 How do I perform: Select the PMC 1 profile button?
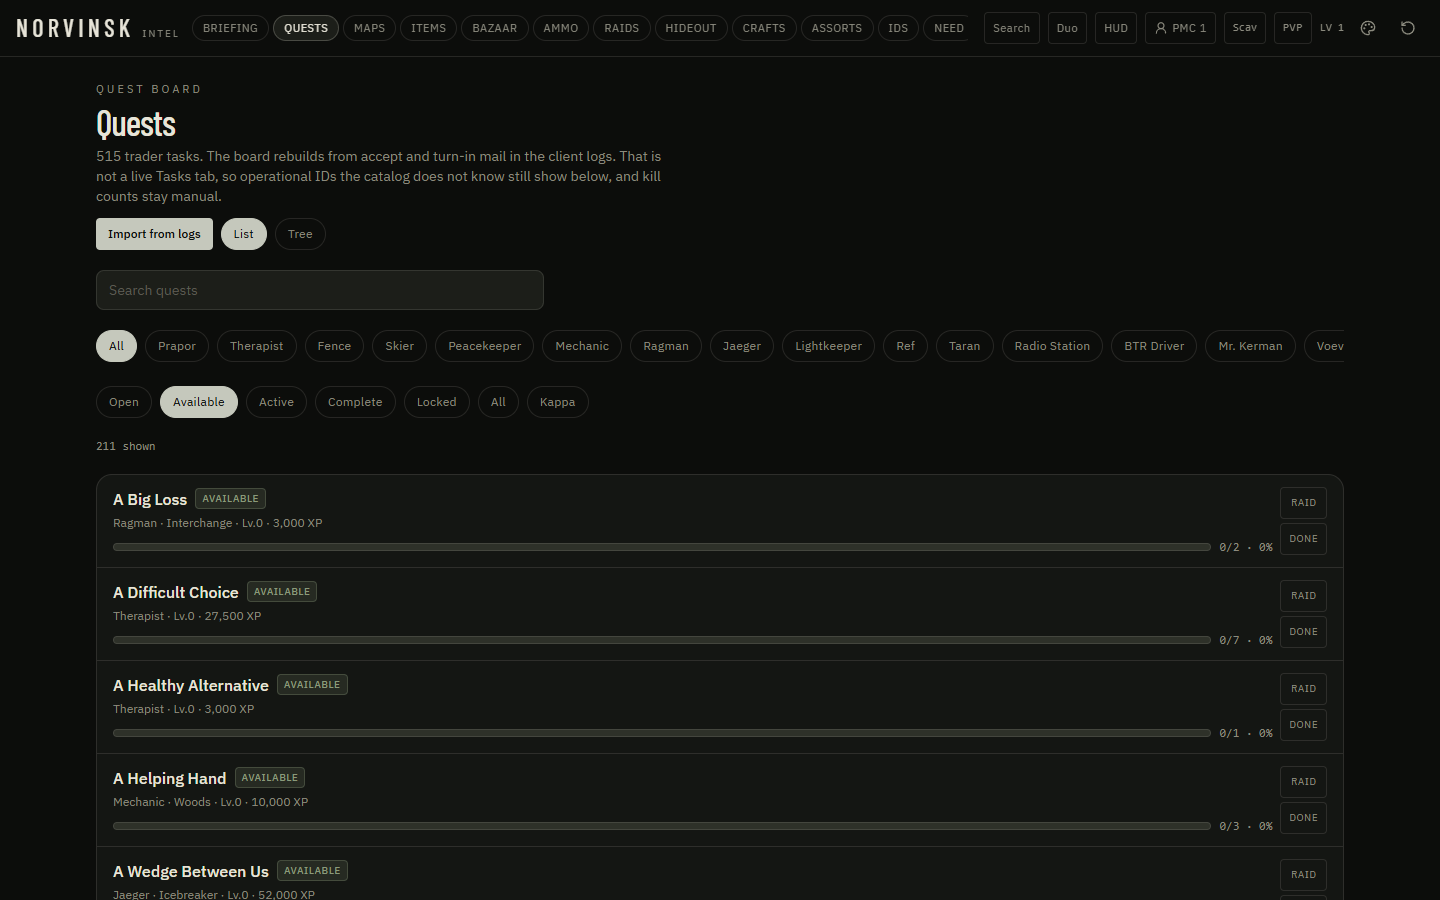pyautogui.click(x=1180, y=28)
